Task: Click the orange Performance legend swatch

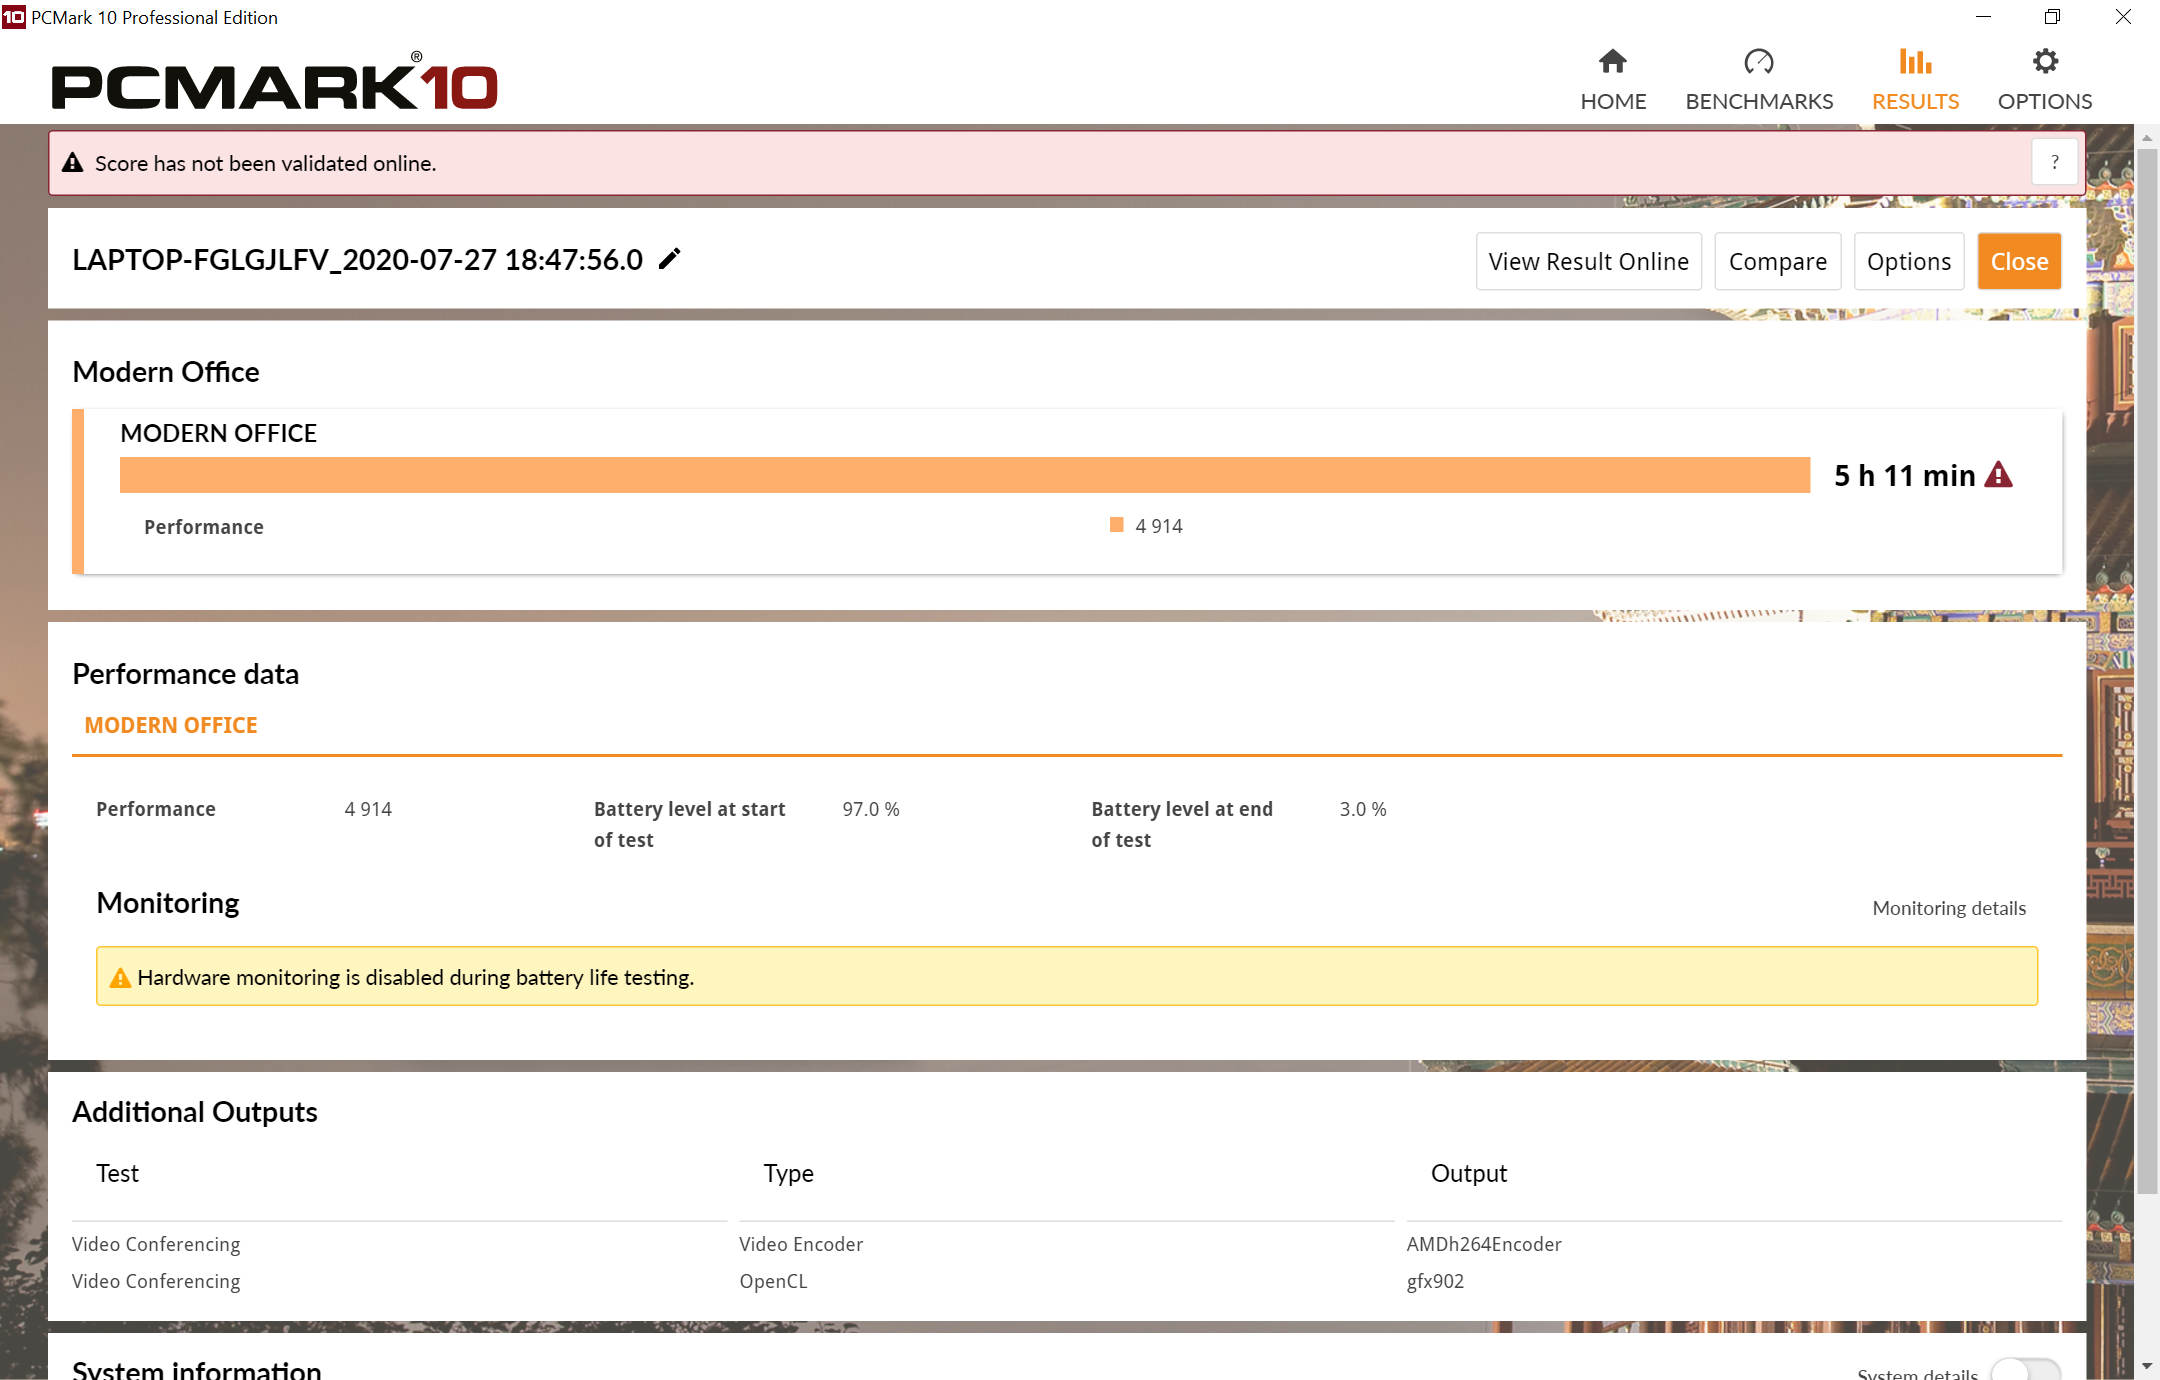Action: 1117,525
